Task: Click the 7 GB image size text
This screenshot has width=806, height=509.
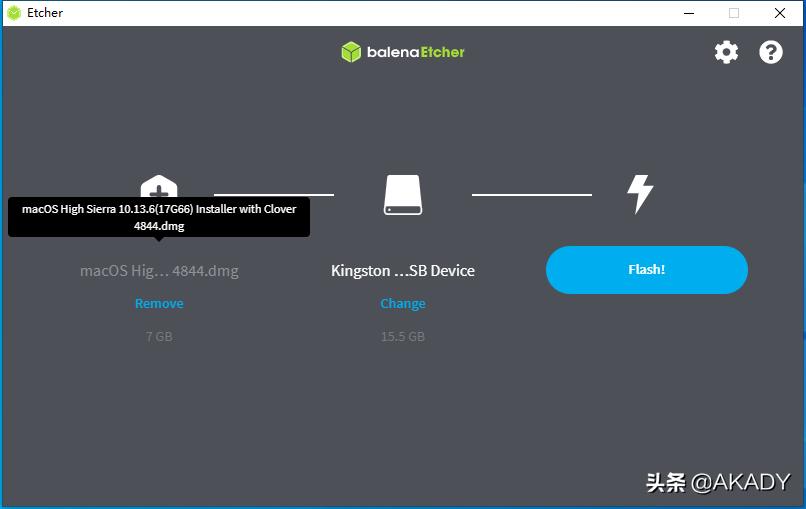Action: point(159,337)
